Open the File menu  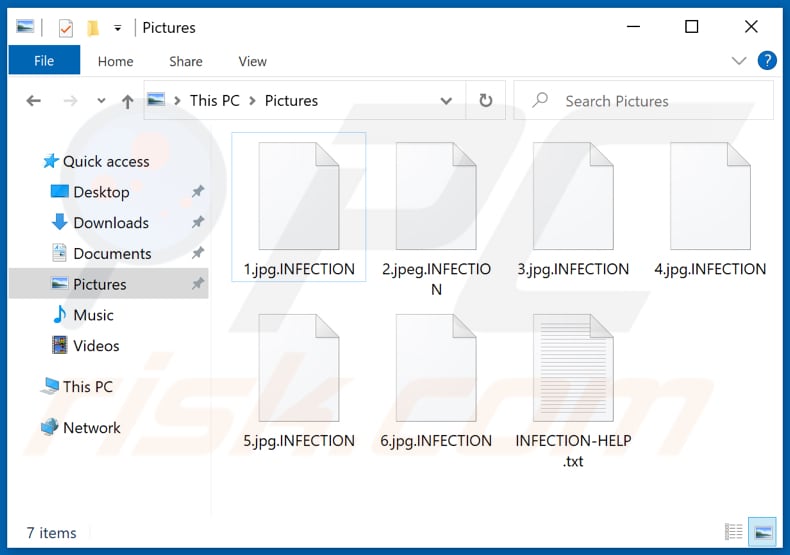coord(44,61)
